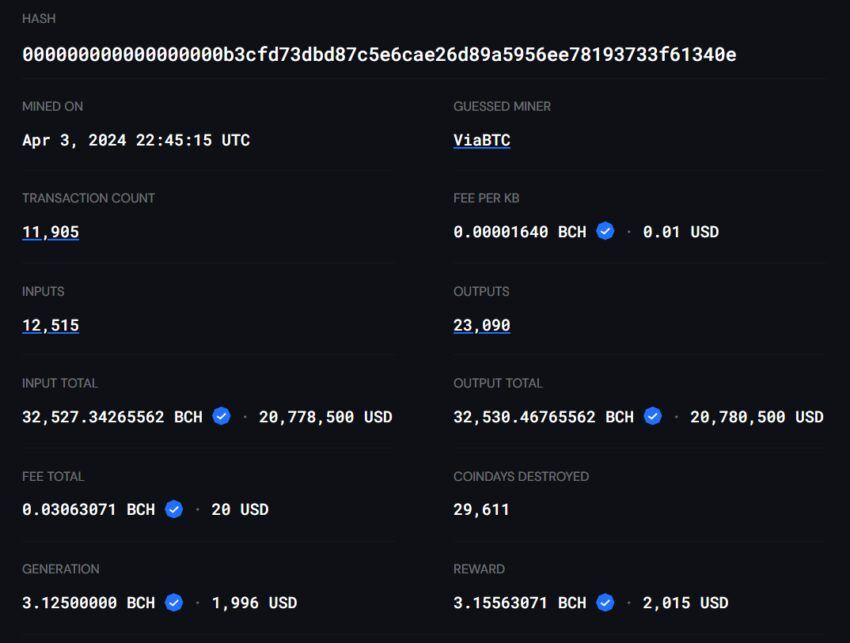Click the 32,530.46765562 BCH output total value
Viewport: 850px width, 643px height.
543,416
